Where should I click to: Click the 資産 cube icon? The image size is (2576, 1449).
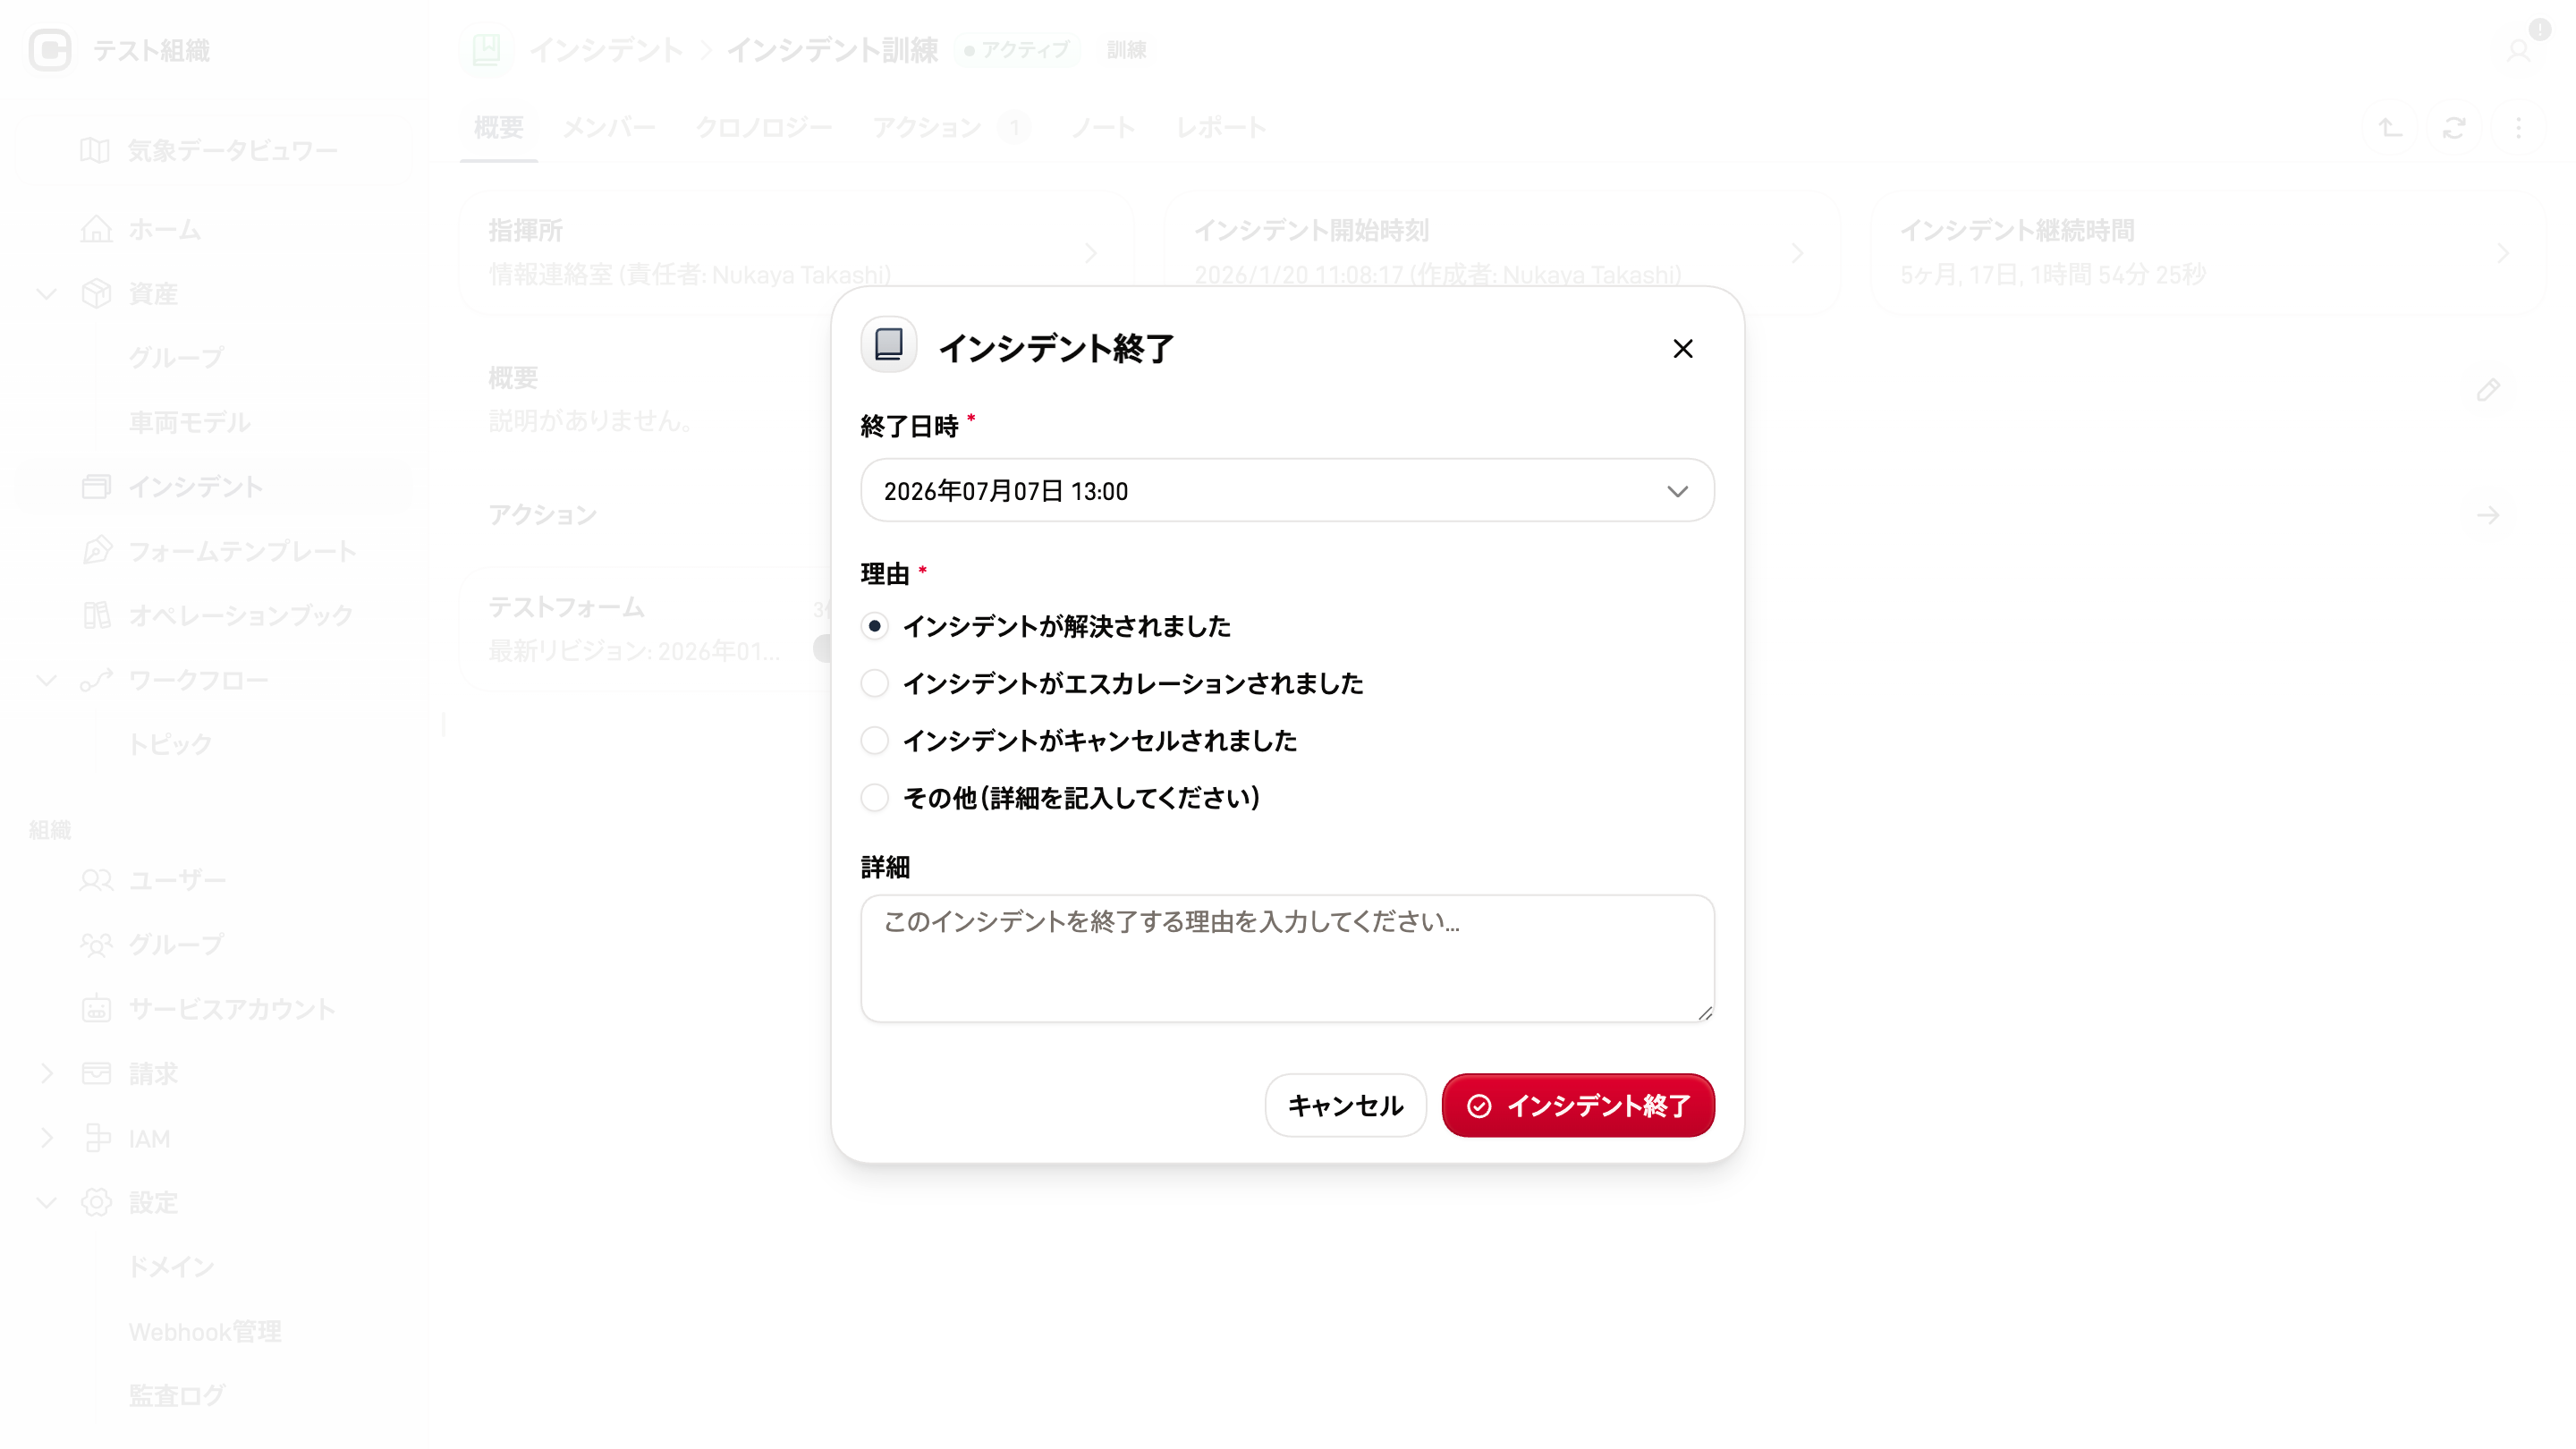(x=96, y=294)
